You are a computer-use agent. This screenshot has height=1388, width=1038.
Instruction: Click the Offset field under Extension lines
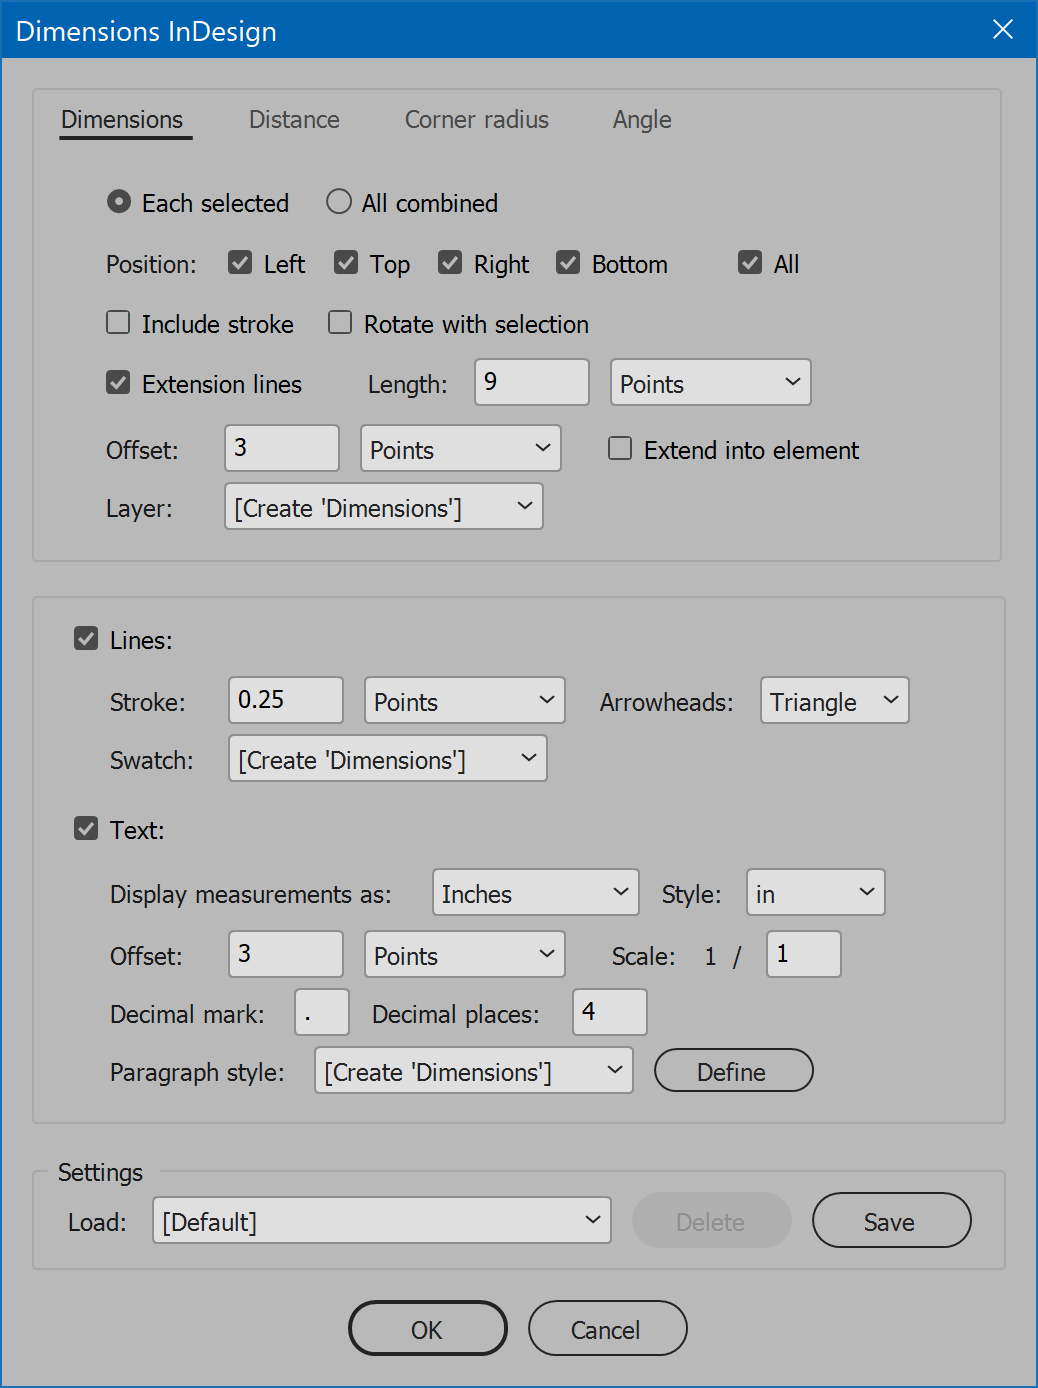[x=282, y=448]
